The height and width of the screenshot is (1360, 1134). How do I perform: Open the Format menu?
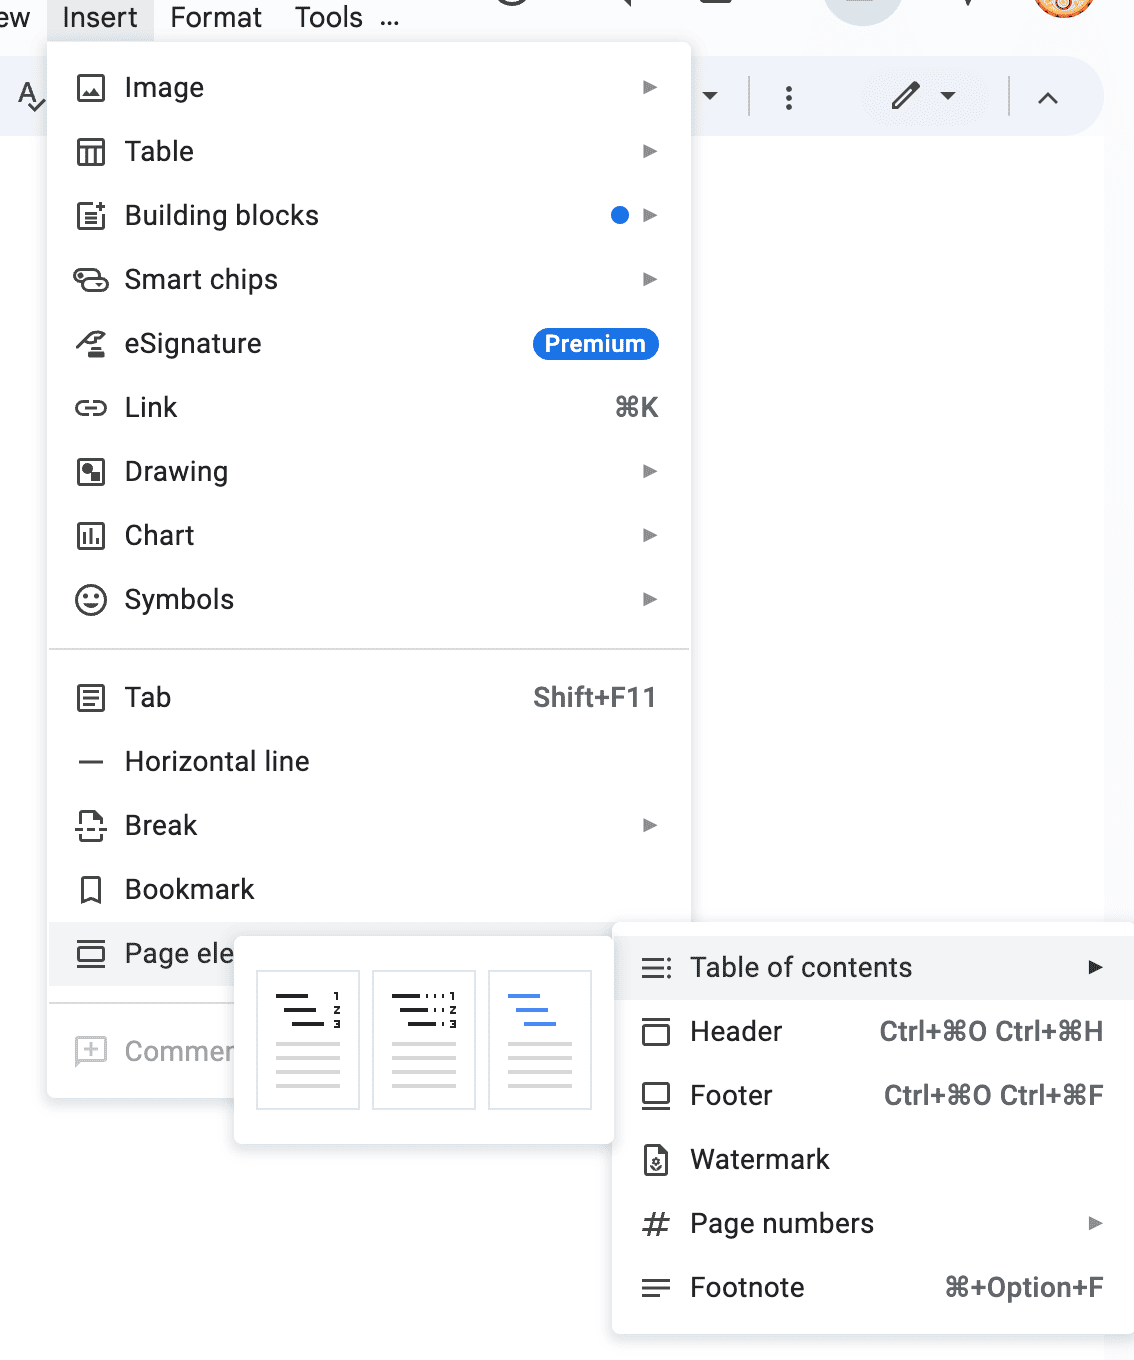point(215,17)
